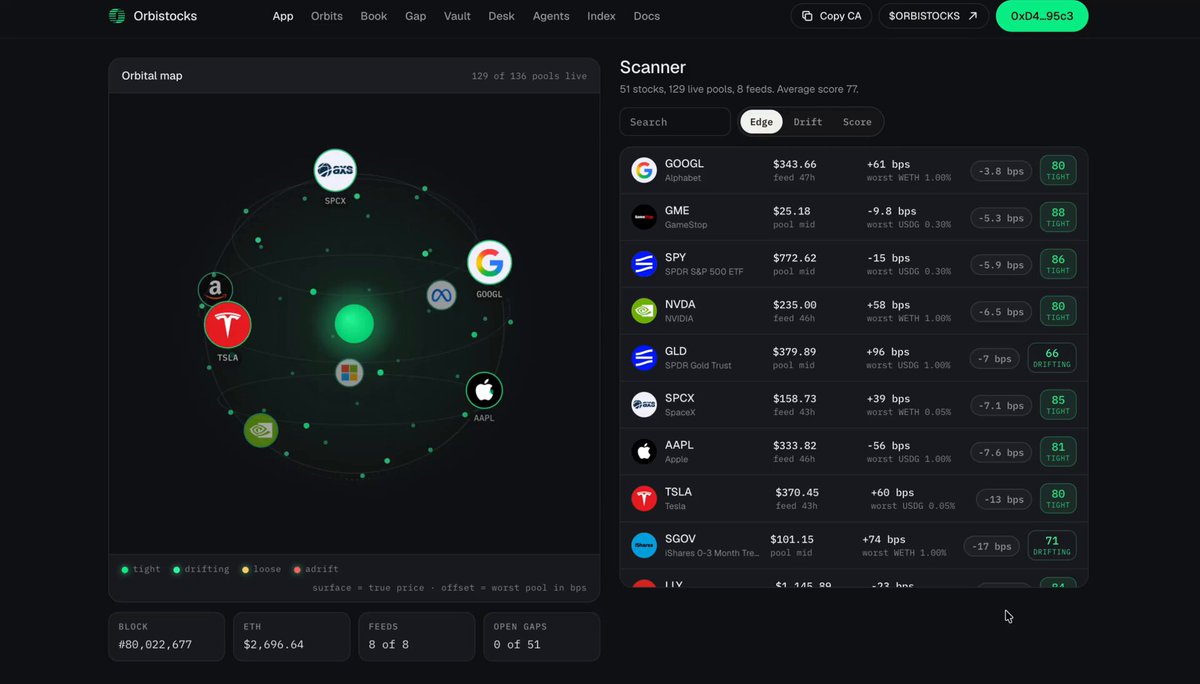Click the OPEN GAPS 0 of 51 card

click(x=542, y=637)
